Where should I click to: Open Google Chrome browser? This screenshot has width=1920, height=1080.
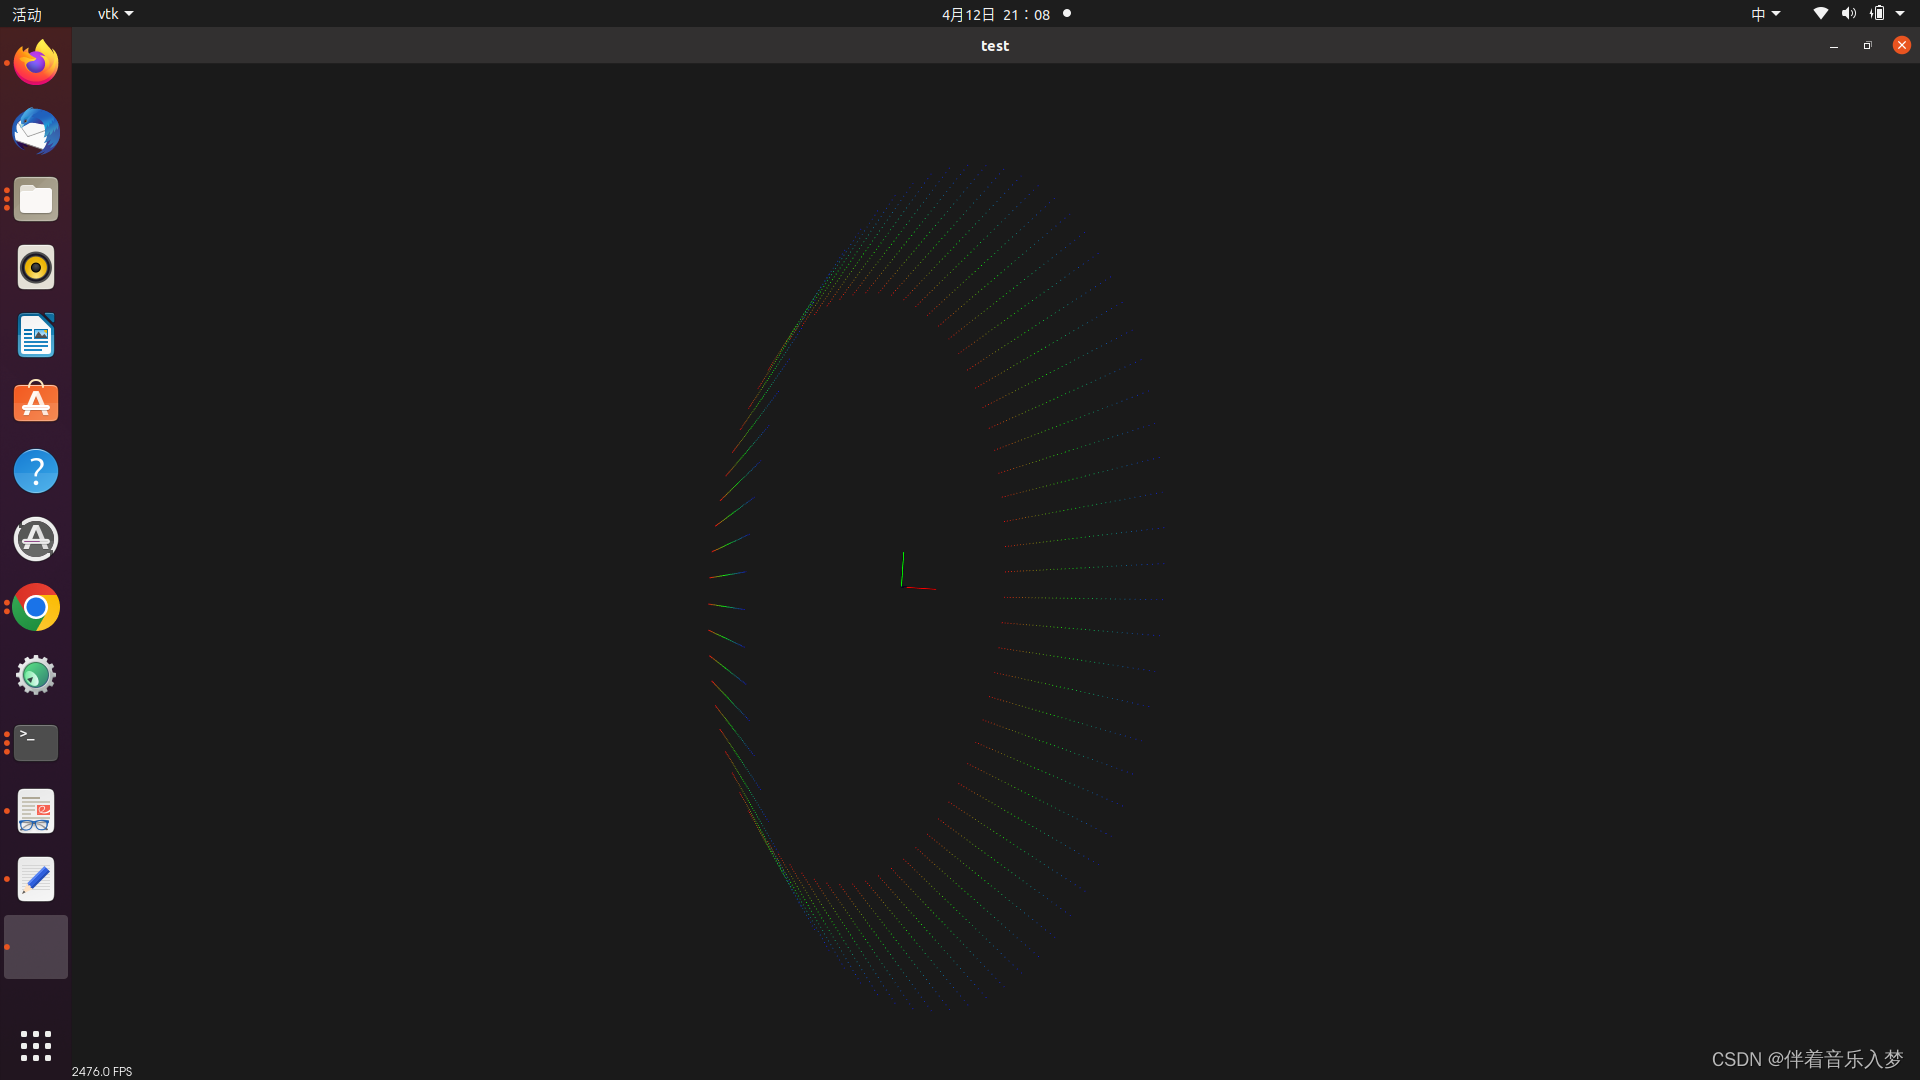36,607
